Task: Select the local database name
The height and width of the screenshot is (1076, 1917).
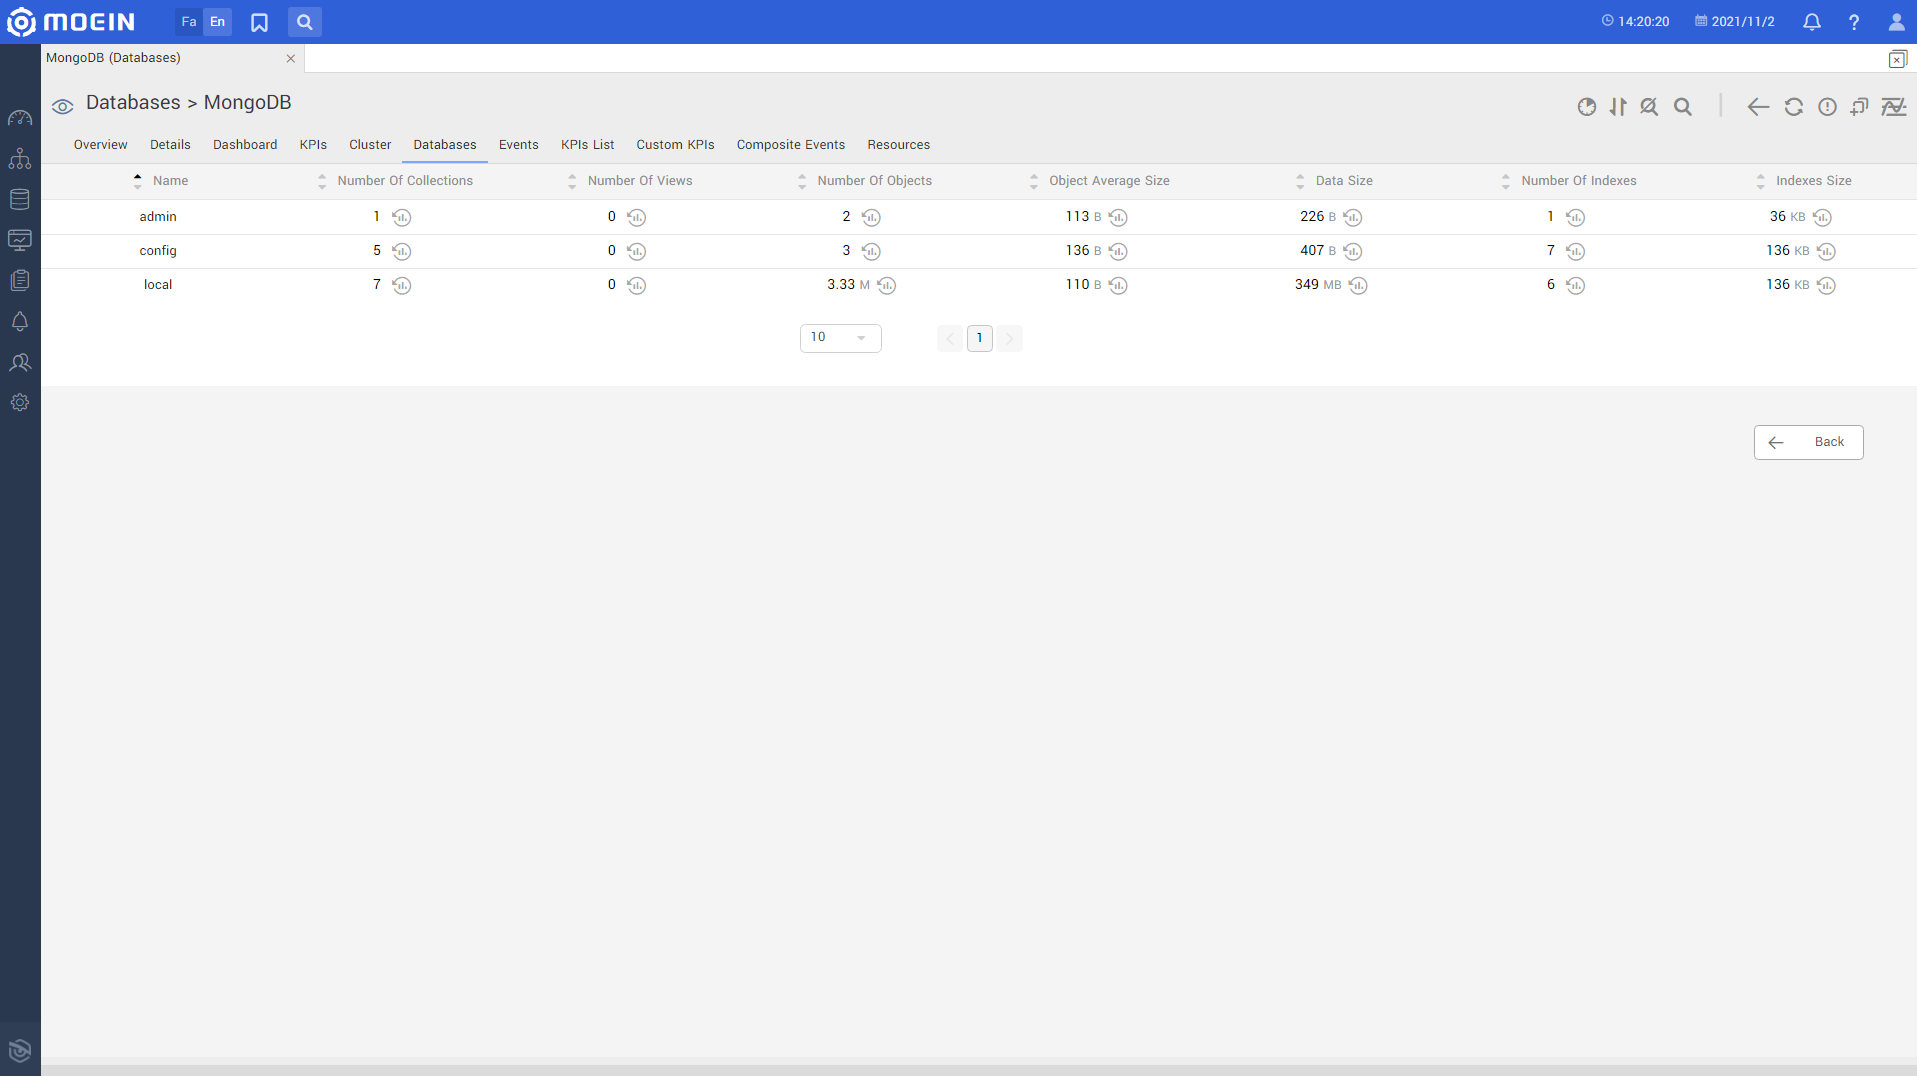Action: (x=158, y=285)
